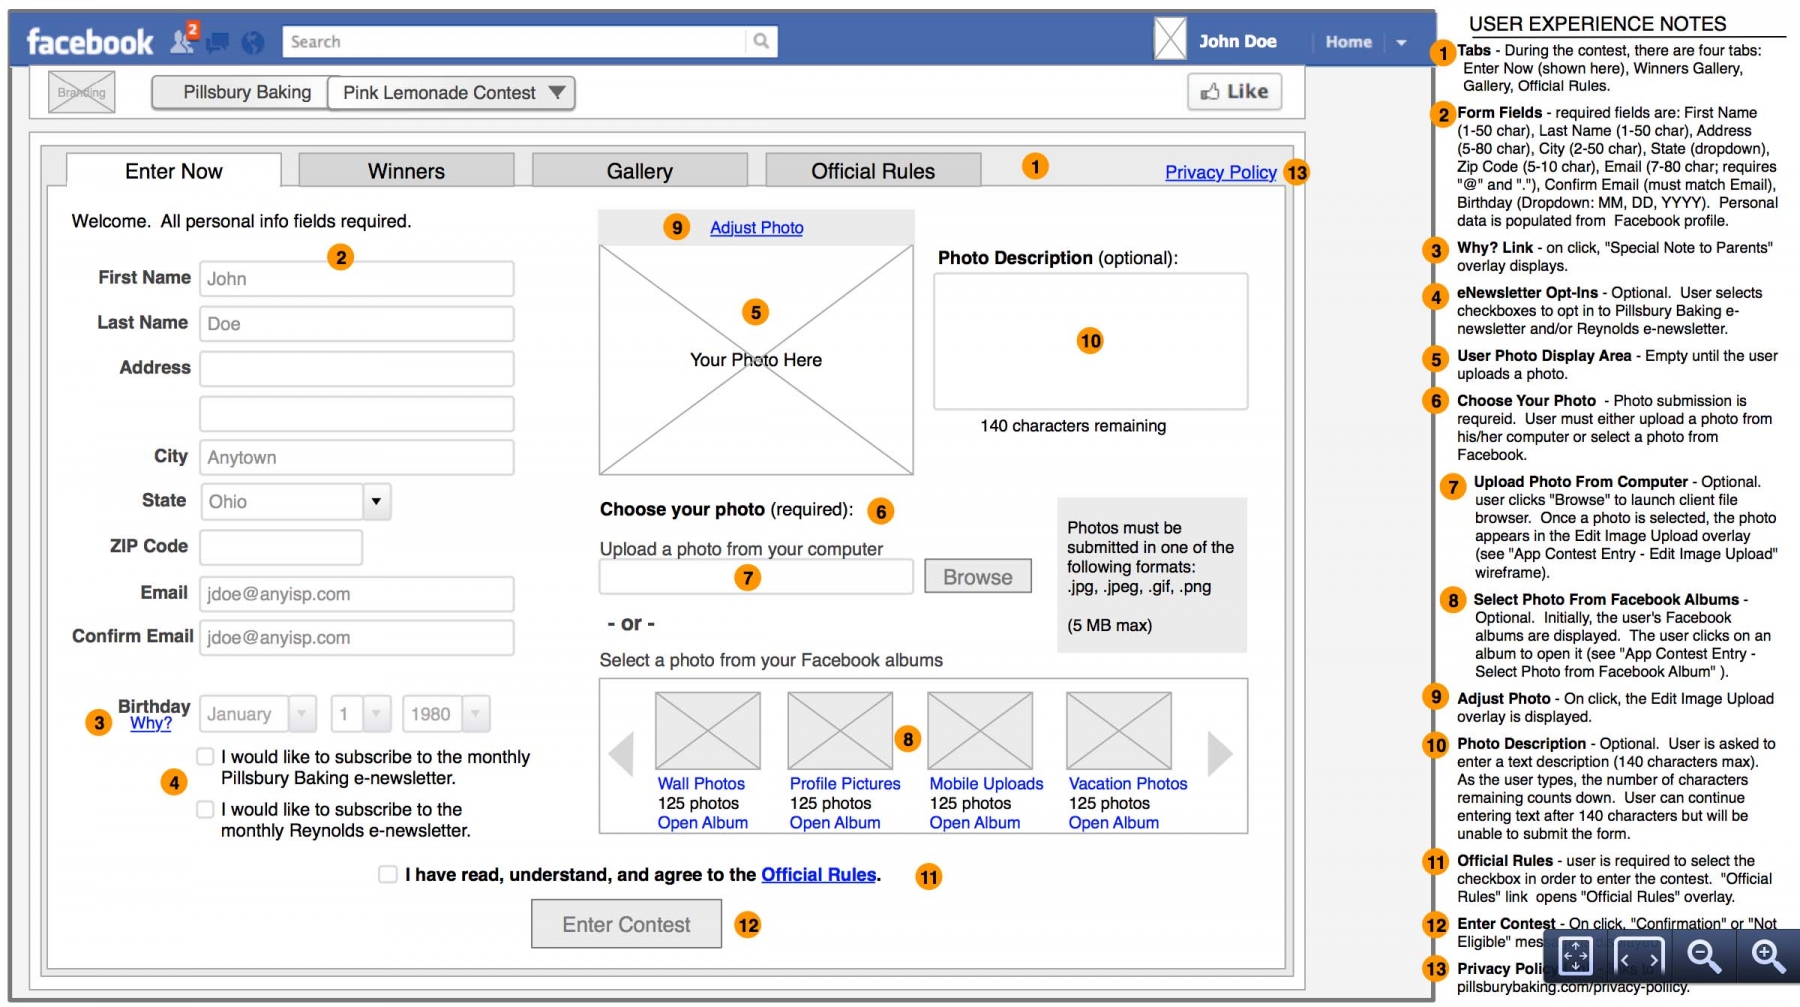Click John Doe profile picture placeholder

point(1170,39)
